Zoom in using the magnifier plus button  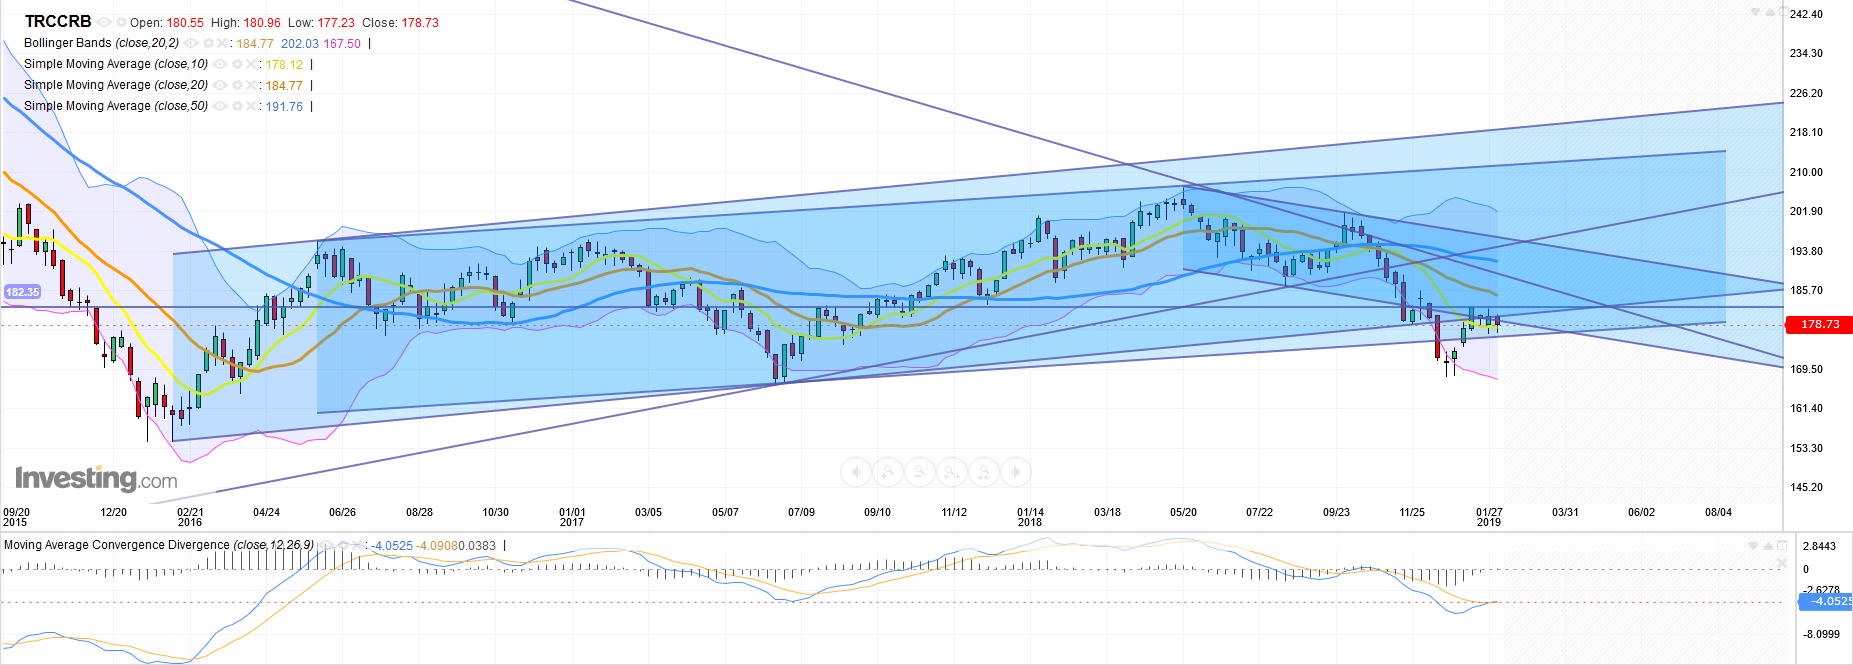(888, 472)
